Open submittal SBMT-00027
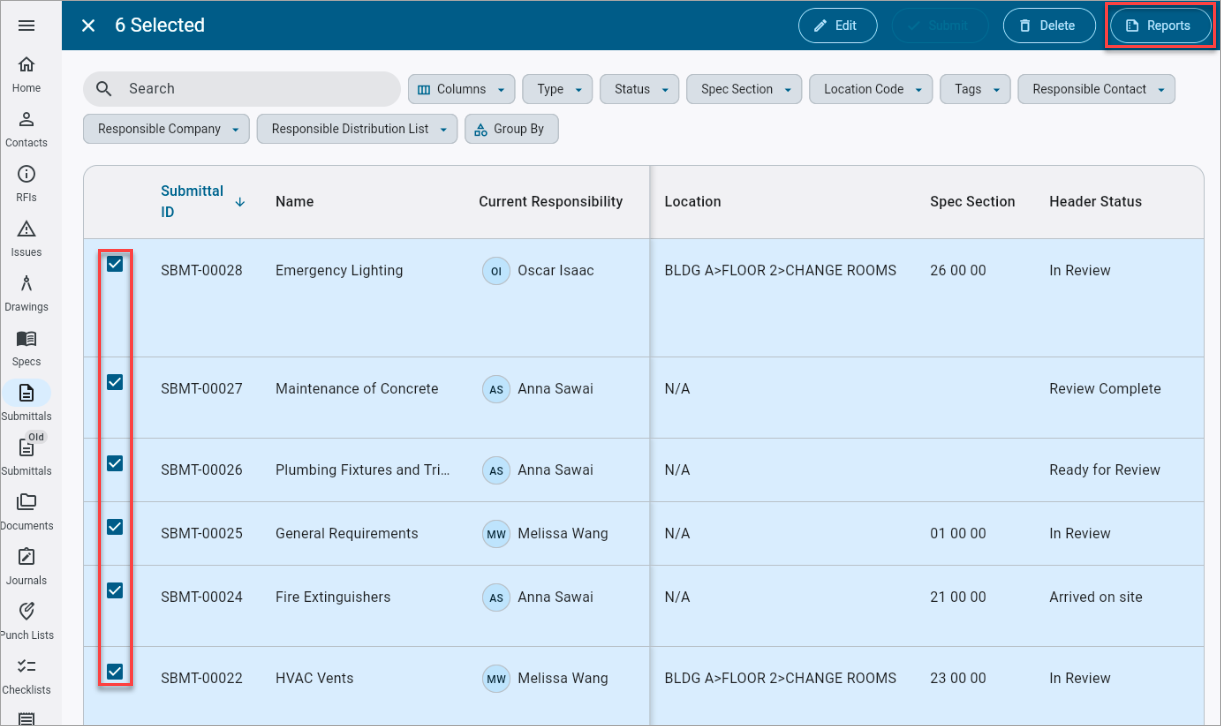The width and height of the screenshot is (1221, 726). 202,389
